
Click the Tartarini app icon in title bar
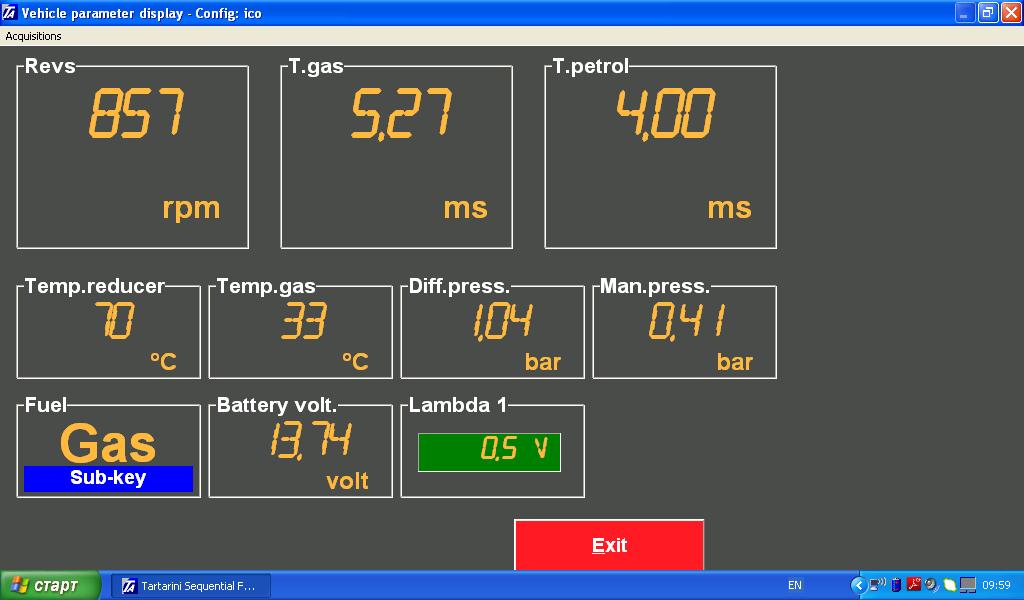pyautogui.click(x=10, y=14)
